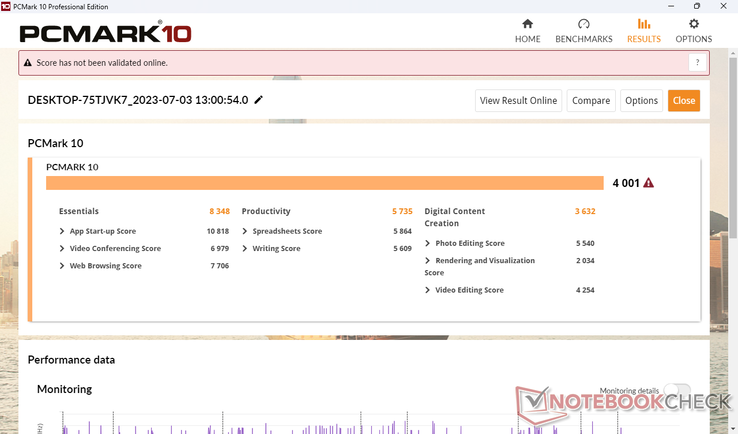Viewport: 738px width, 434px height.
Task: Expand App Start-up Score details
Action: pyautogui.click(x=62, y=231)
